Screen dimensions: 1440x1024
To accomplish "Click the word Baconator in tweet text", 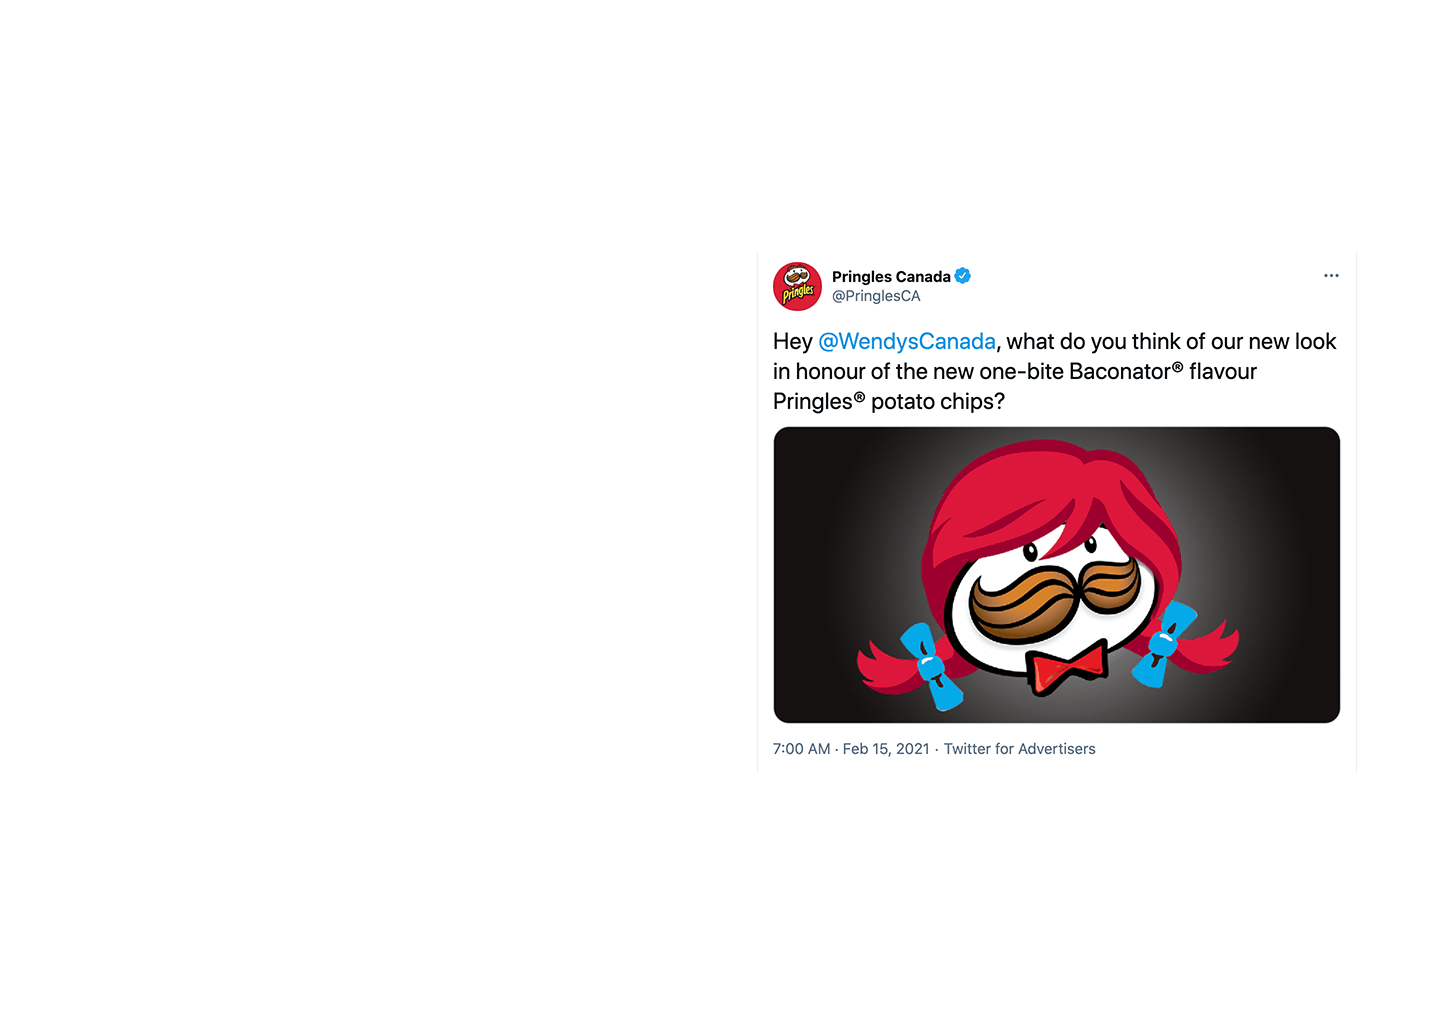I will click(1120, 372).
